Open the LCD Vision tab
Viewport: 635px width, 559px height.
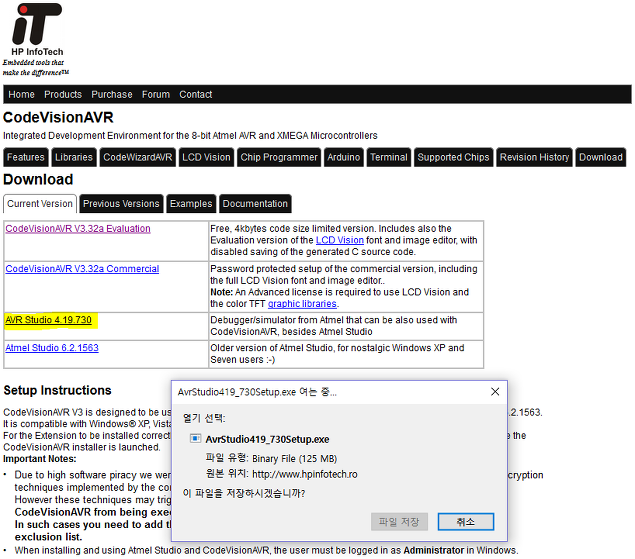click(206, 157)
